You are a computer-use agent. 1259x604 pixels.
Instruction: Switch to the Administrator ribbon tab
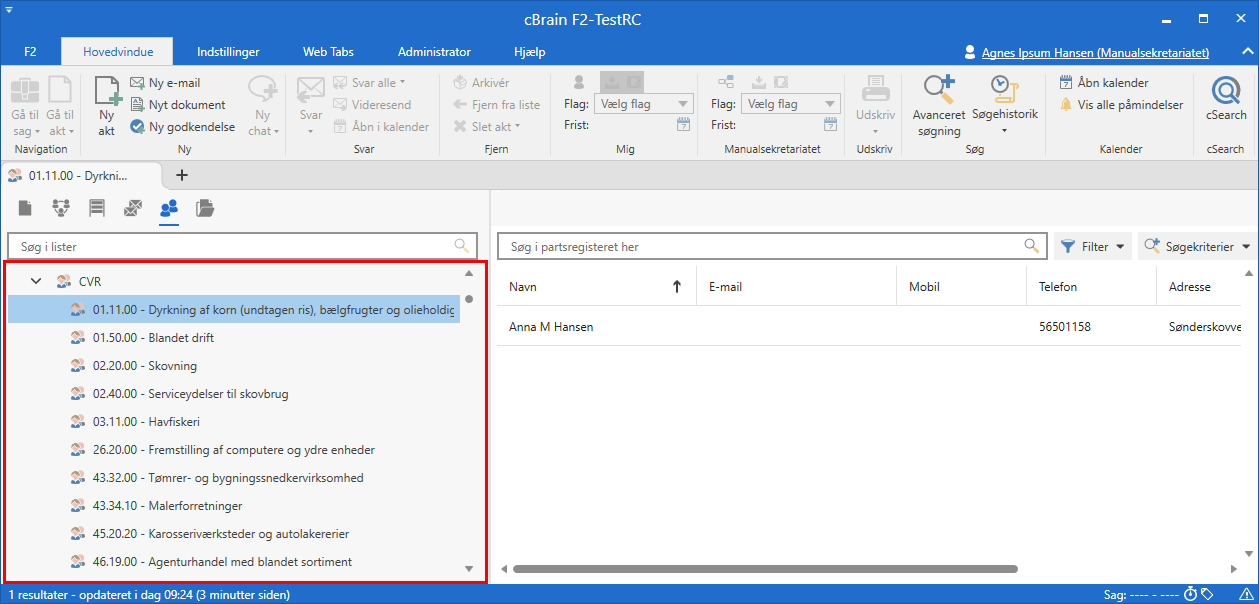pos(434,52)
